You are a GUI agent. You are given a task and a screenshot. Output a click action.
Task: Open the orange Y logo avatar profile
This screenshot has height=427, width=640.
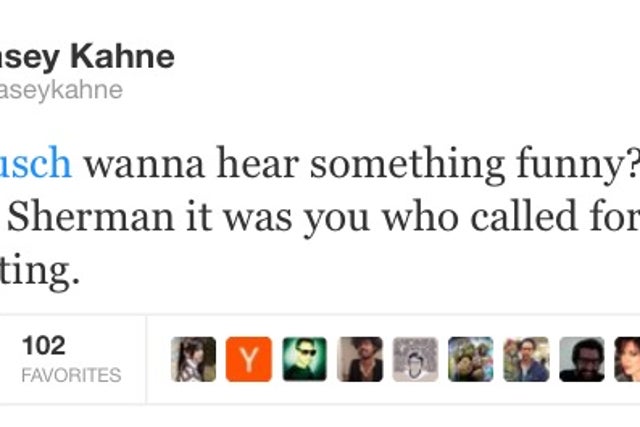coord(249,359)
